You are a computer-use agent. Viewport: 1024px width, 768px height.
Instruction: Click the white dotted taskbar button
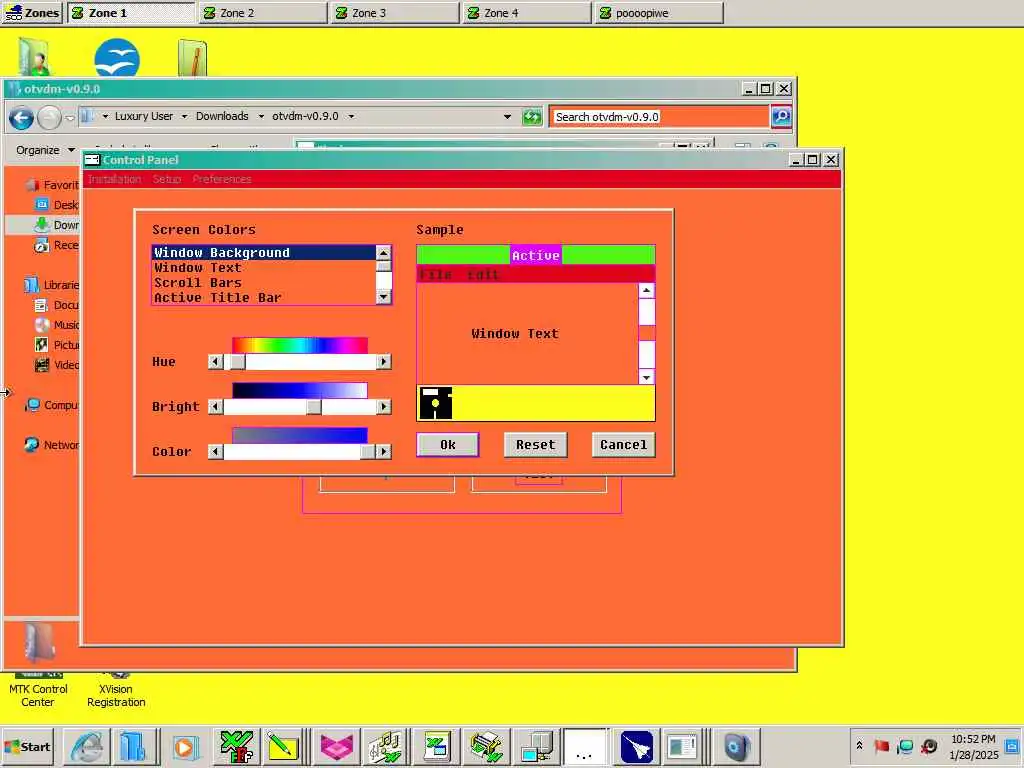pyautogui.click(x=585, y=746)
